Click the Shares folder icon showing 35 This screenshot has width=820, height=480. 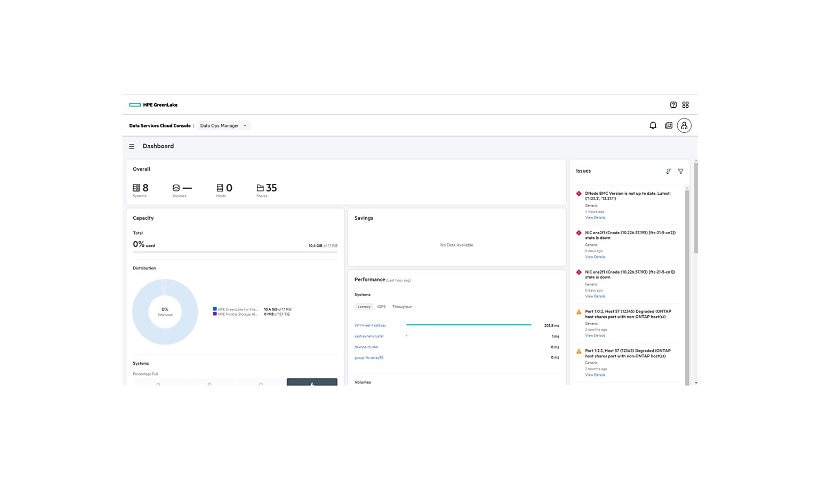[x=260, y=187]
